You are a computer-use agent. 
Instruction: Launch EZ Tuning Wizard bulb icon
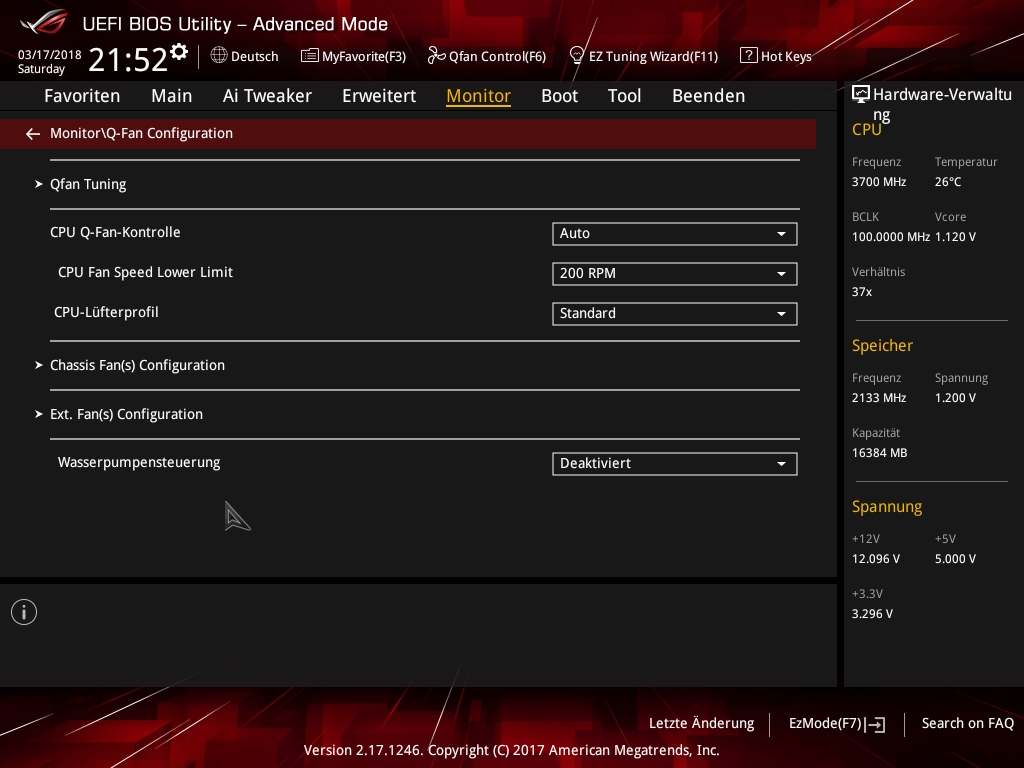(x=577, y=56)
